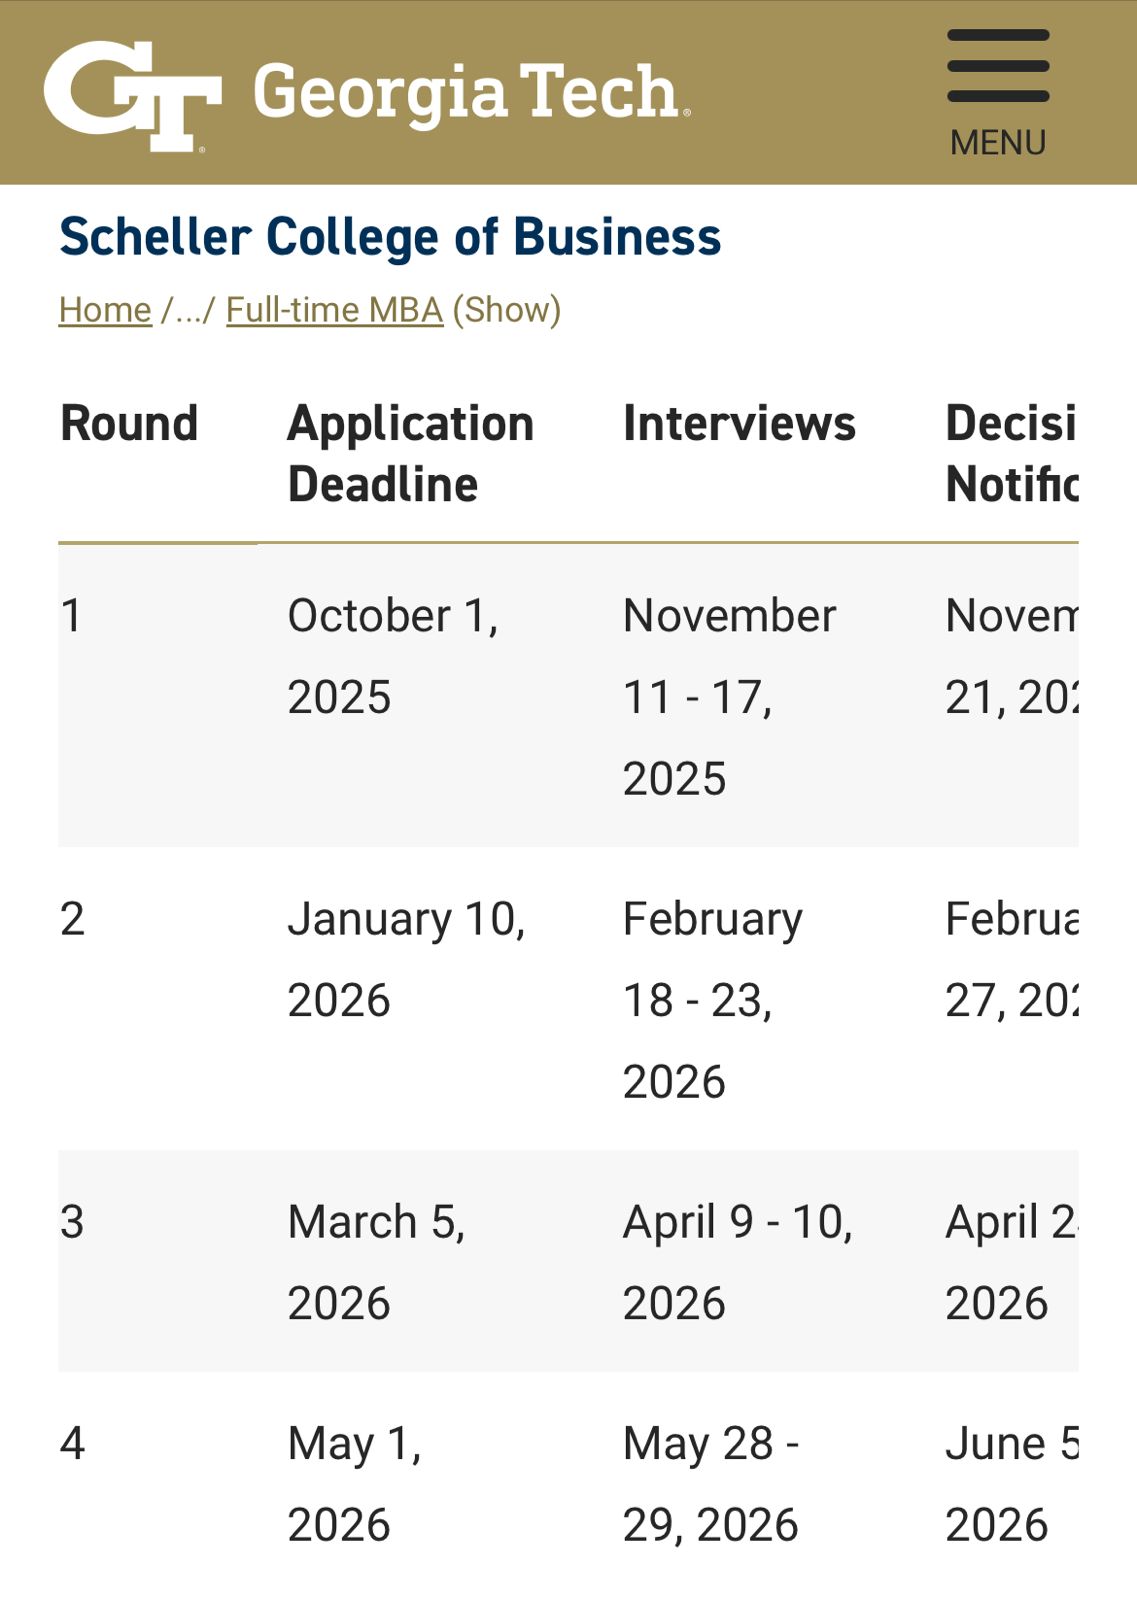Screen dimensions: 1137x1600
Task: Select the October 1, 2025 deadline cell
Action: [x=393, y=656]
